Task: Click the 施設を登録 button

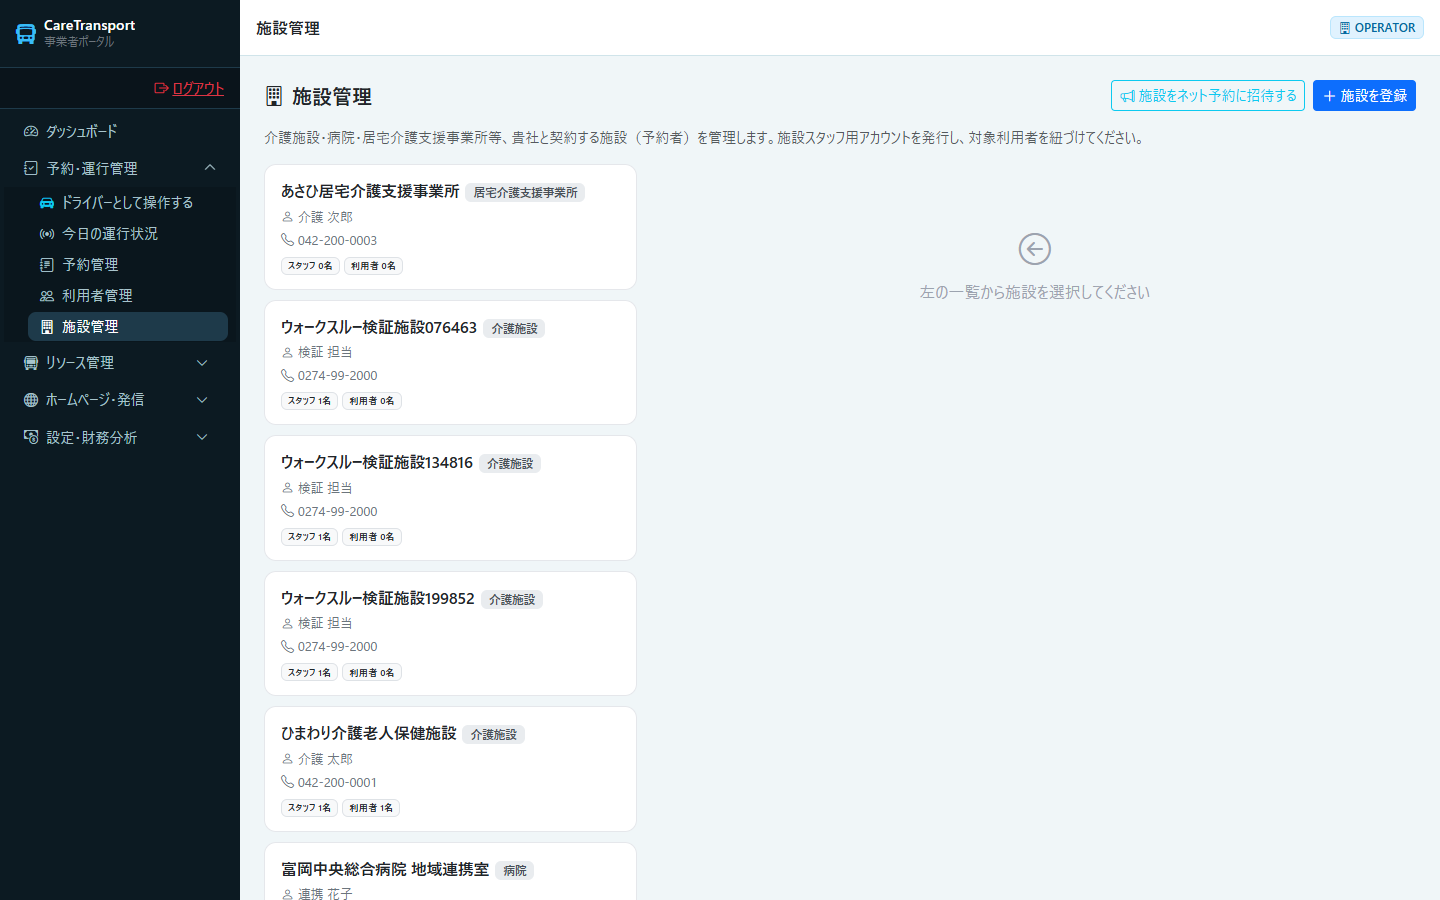Action: pyautogui.click(x=1364, y=96)
